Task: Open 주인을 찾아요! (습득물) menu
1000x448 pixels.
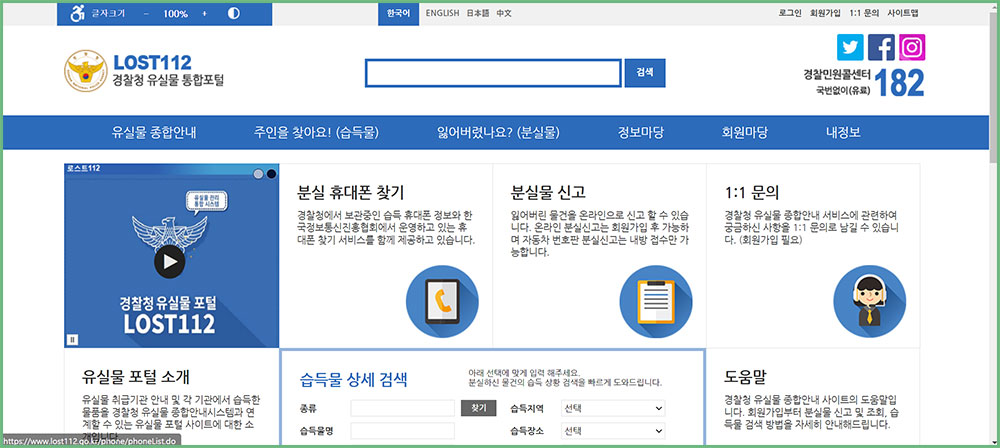Action: click(x=316, y=133)
